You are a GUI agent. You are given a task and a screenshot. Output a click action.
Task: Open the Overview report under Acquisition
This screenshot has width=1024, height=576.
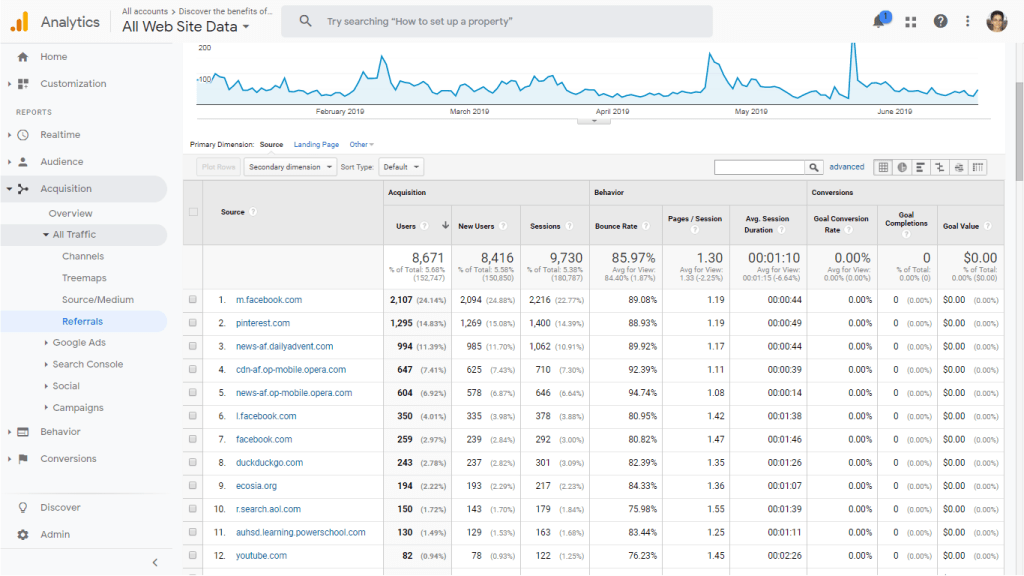click(71, 214)
